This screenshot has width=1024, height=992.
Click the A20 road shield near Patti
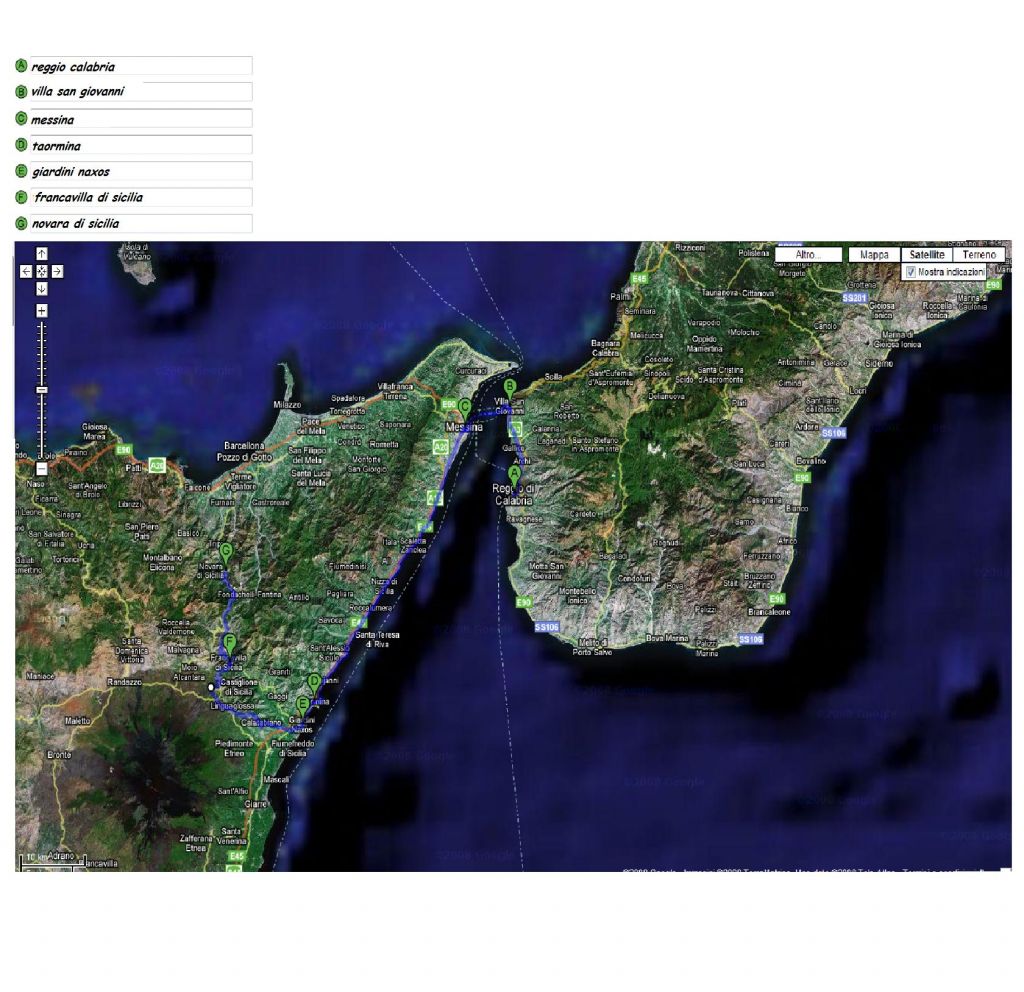coord(157,465)
